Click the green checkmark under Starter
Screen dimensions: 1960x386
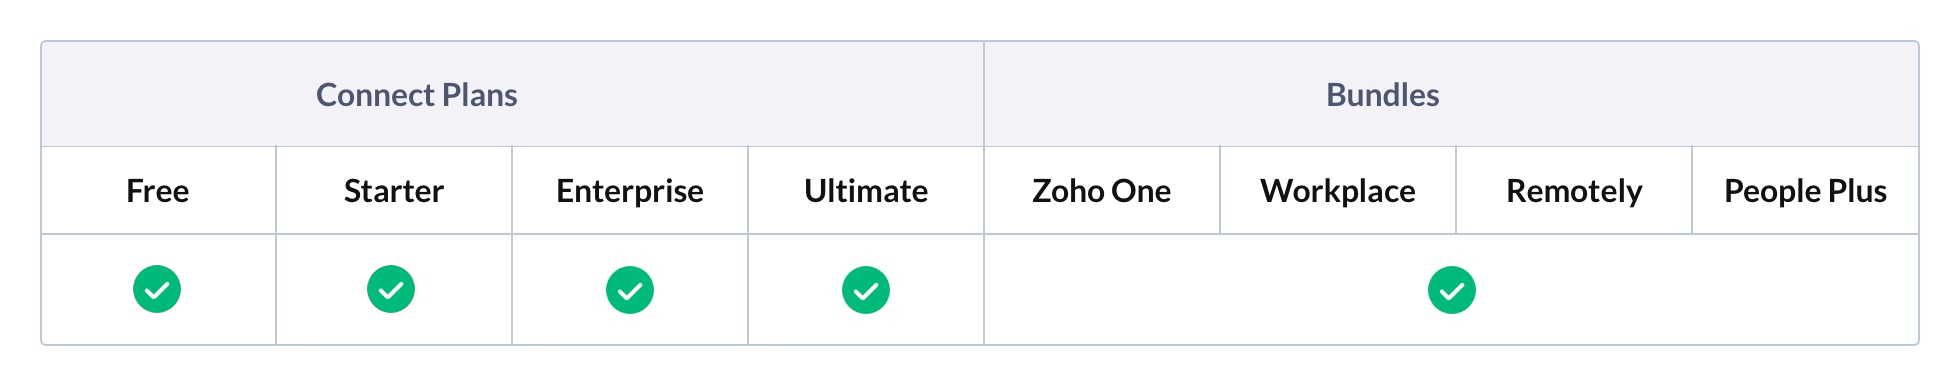point(391,289)
